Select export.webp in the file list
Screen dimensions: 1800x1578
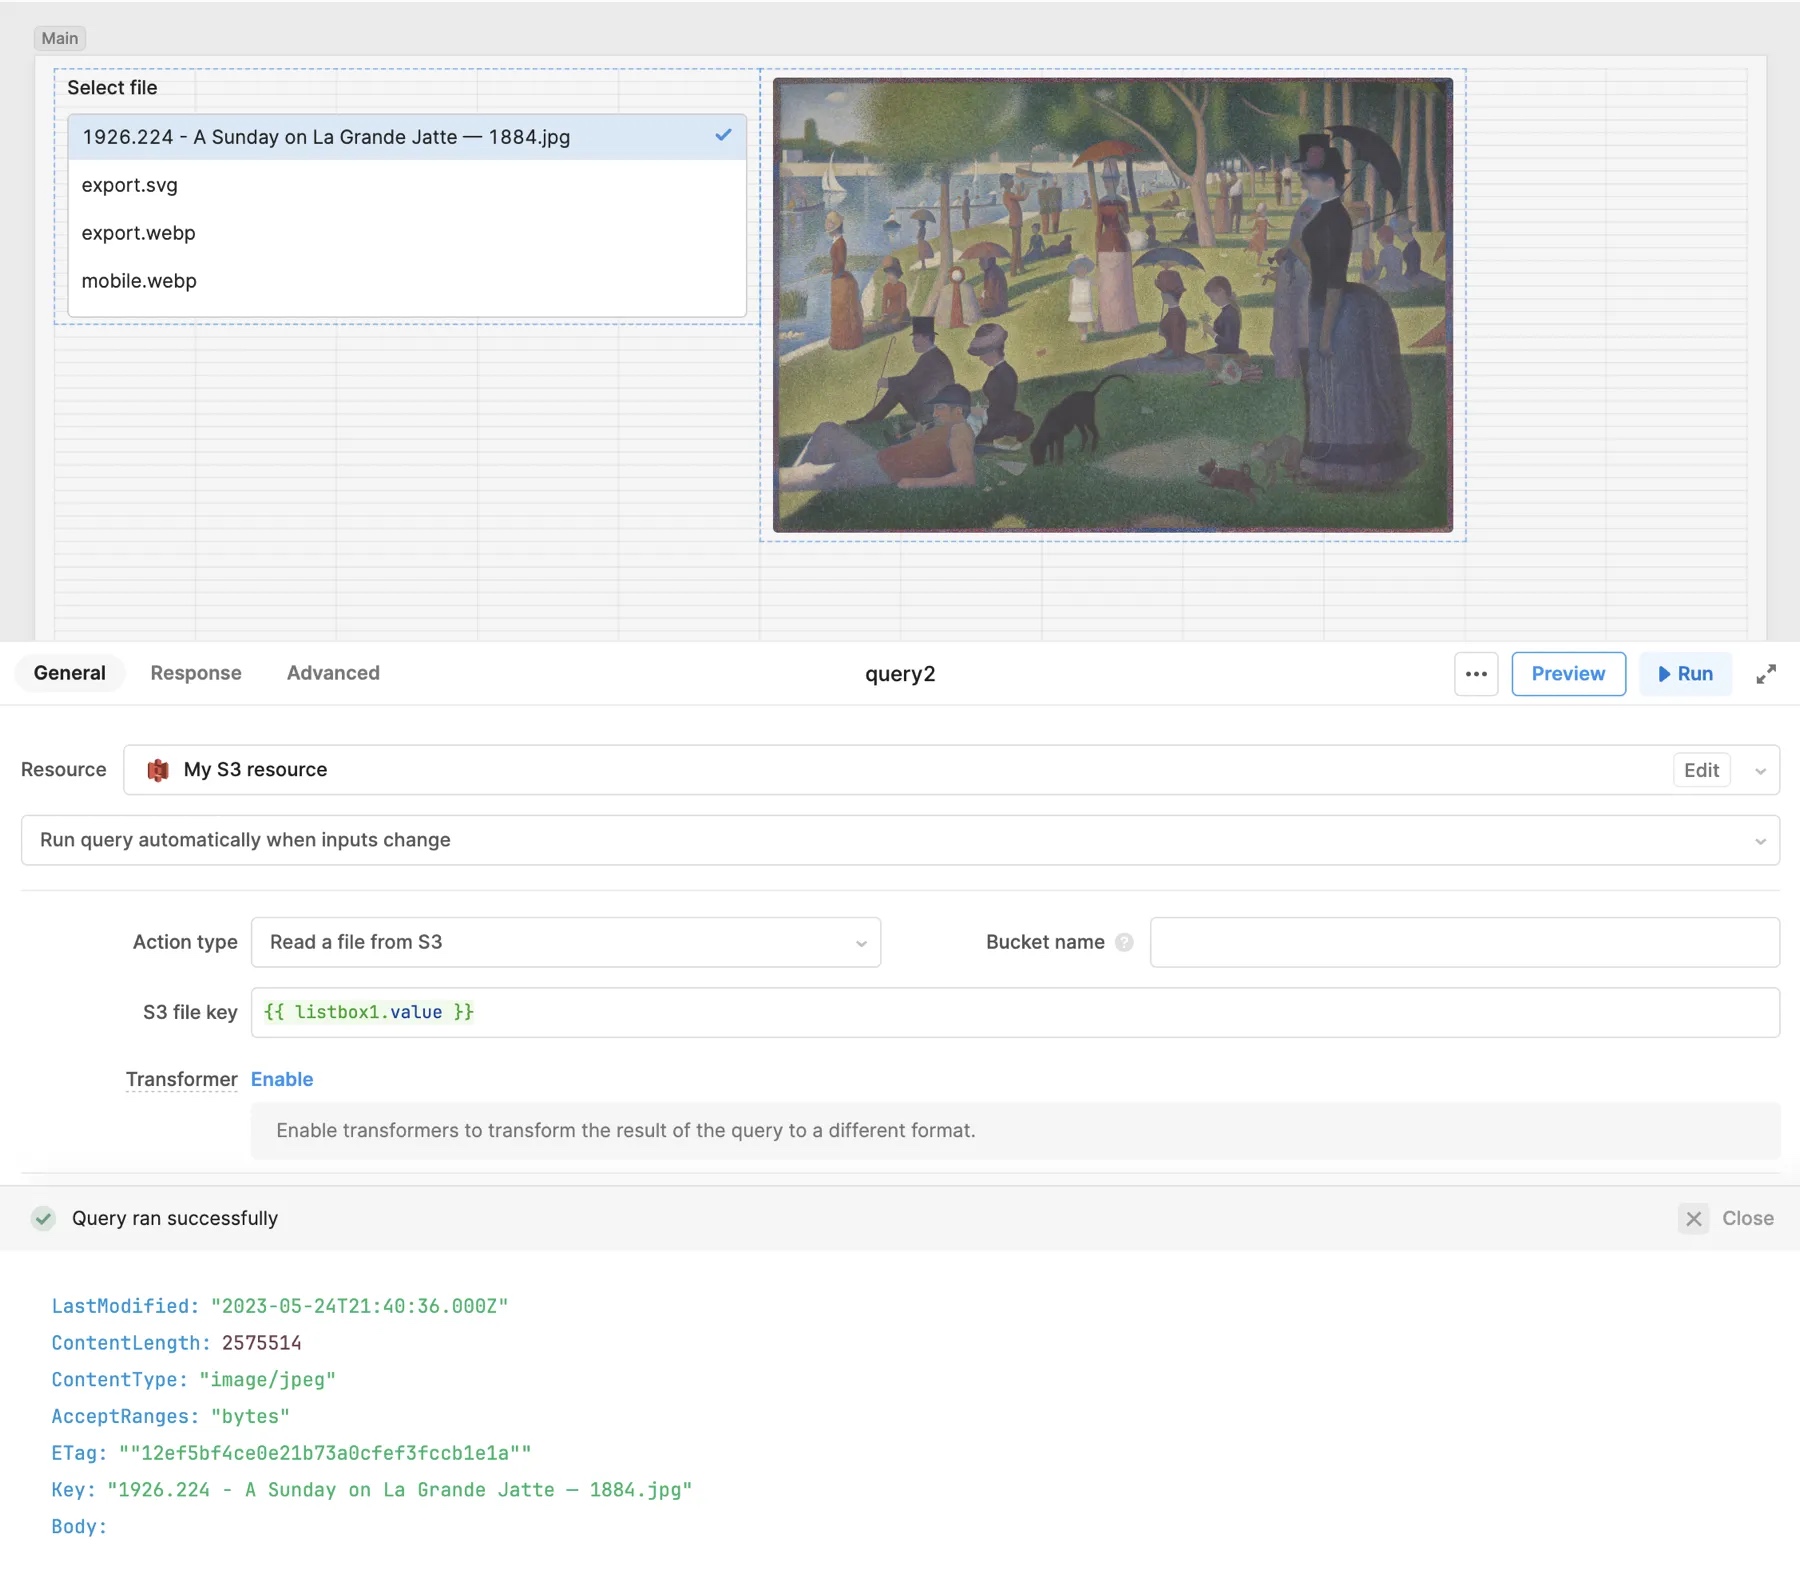pyautogui.click(x=407, y=233)
